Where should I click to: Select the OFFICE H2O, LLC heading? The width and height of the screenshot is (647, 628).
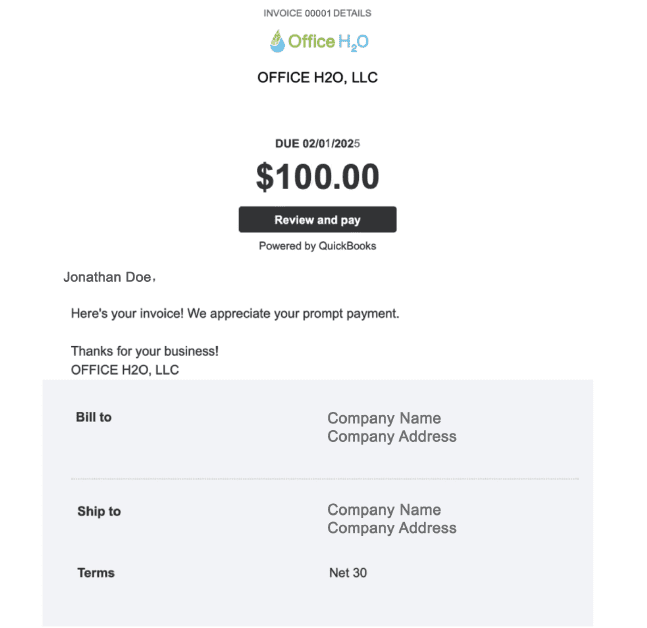coord(317,78)
